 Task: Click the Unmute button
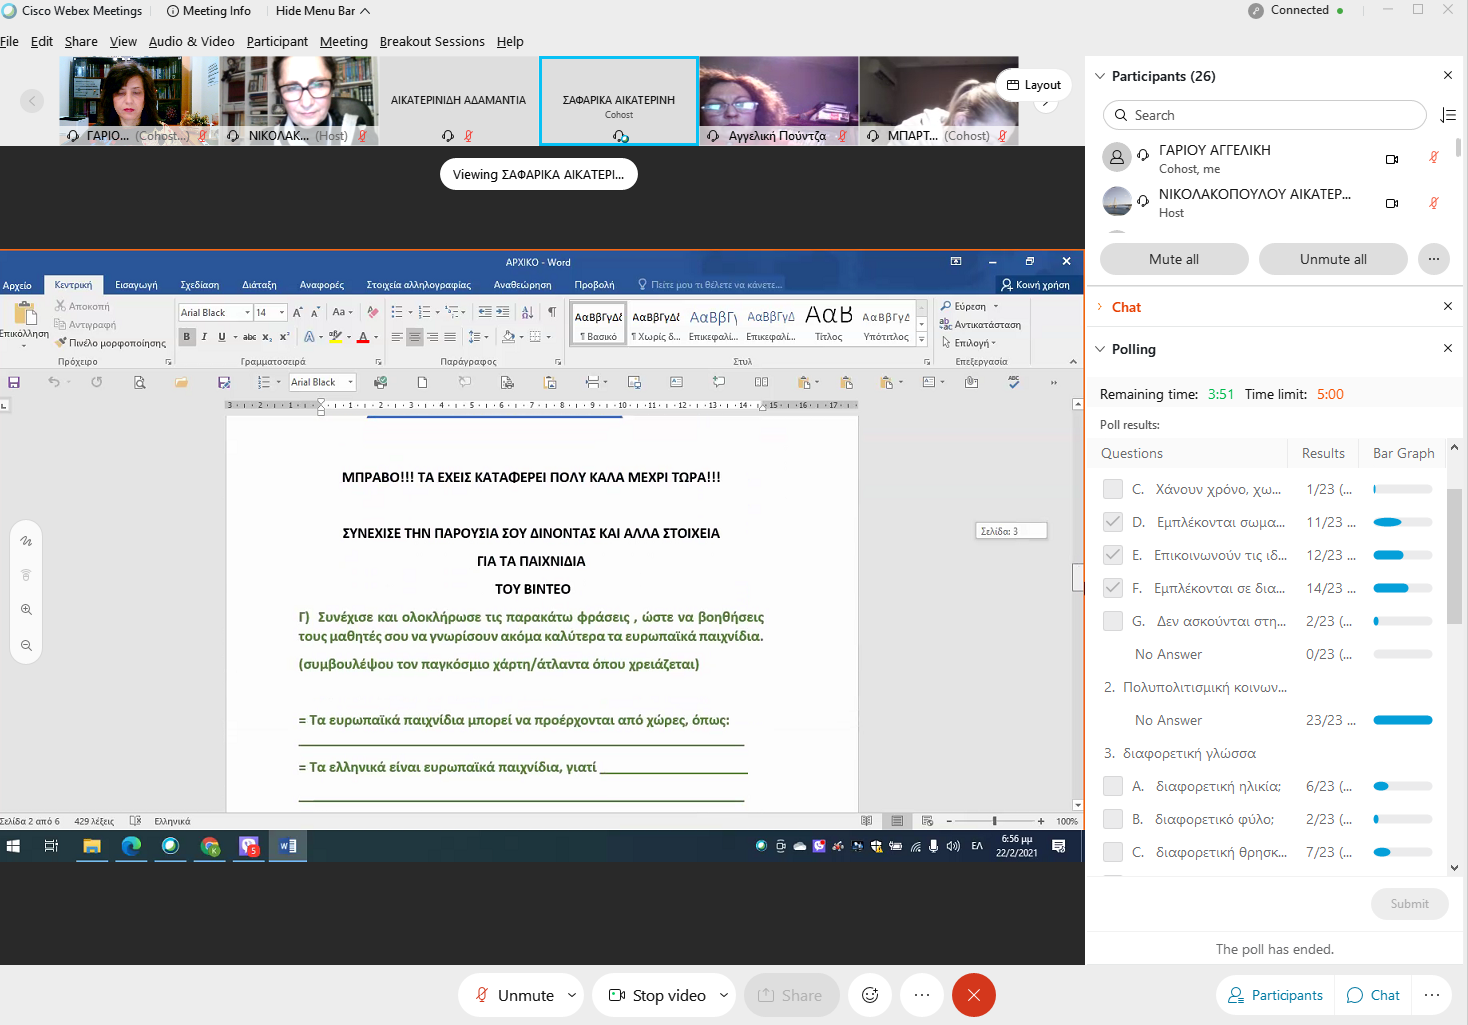tap(514, 995)
